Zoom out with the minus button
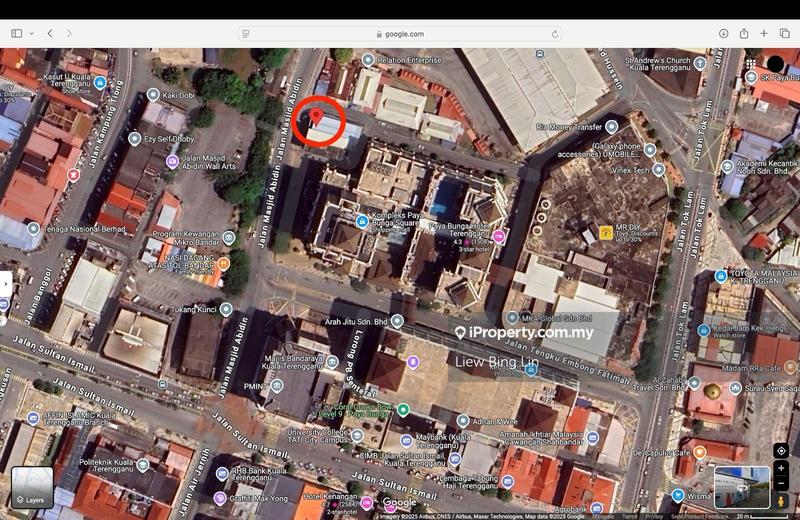 (x=781, y=482)
